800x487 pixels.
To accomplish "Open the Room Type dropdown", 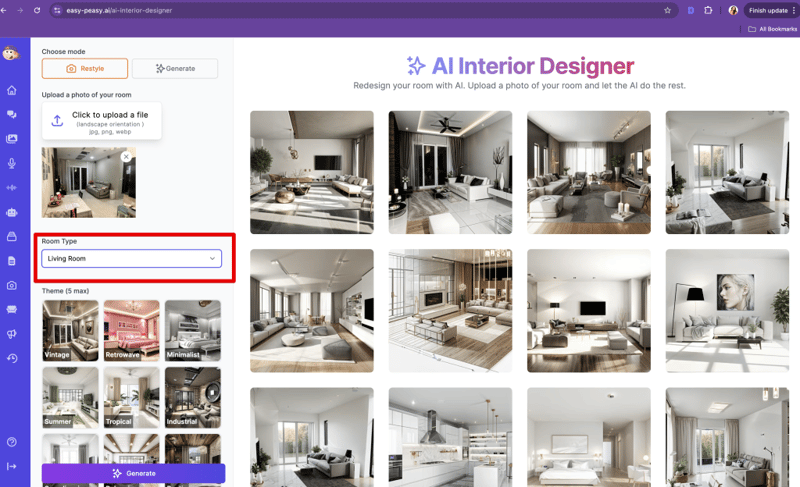I will (x=131, y=259).
